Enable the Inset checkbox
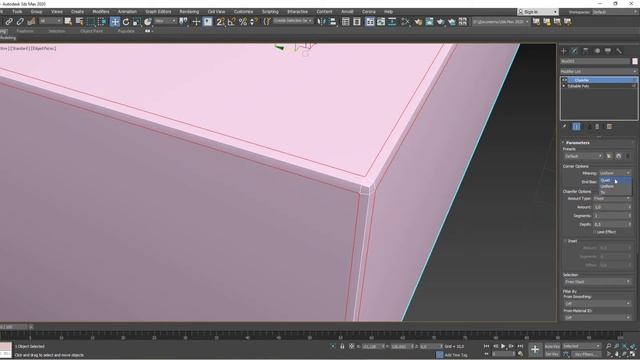The image size is (640, 360). (565, 241)
